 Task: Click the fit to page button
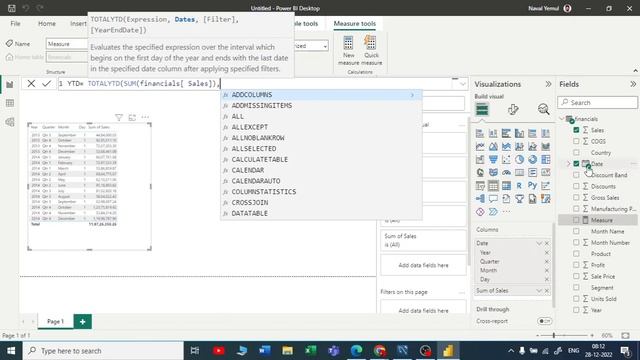625,335
